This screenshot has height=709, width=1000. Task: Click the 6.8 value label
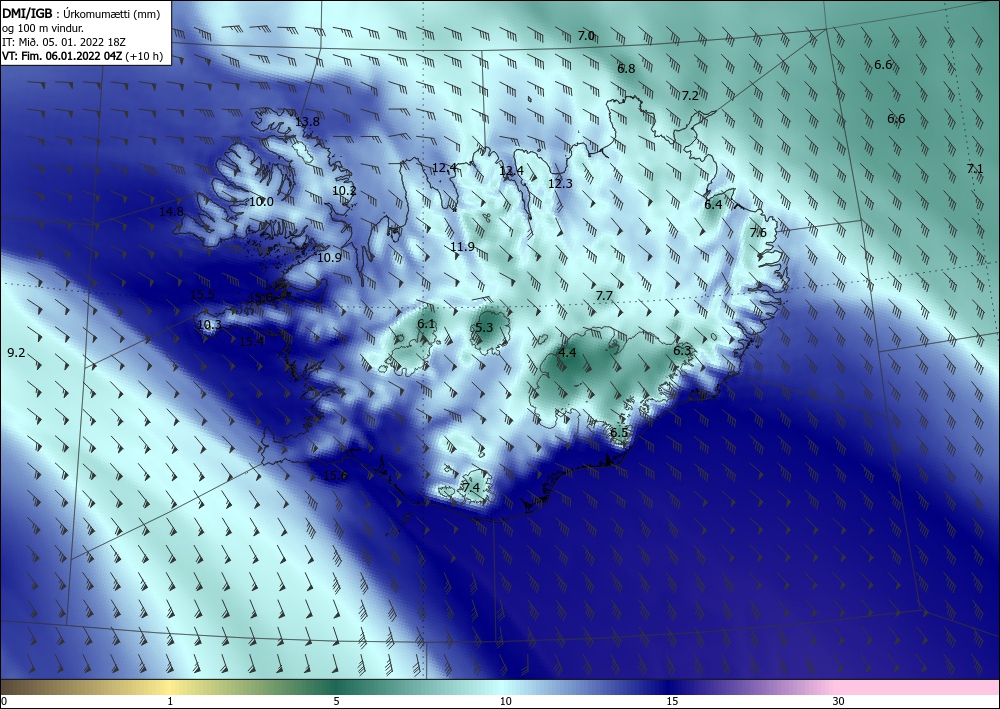coord(626,68)
